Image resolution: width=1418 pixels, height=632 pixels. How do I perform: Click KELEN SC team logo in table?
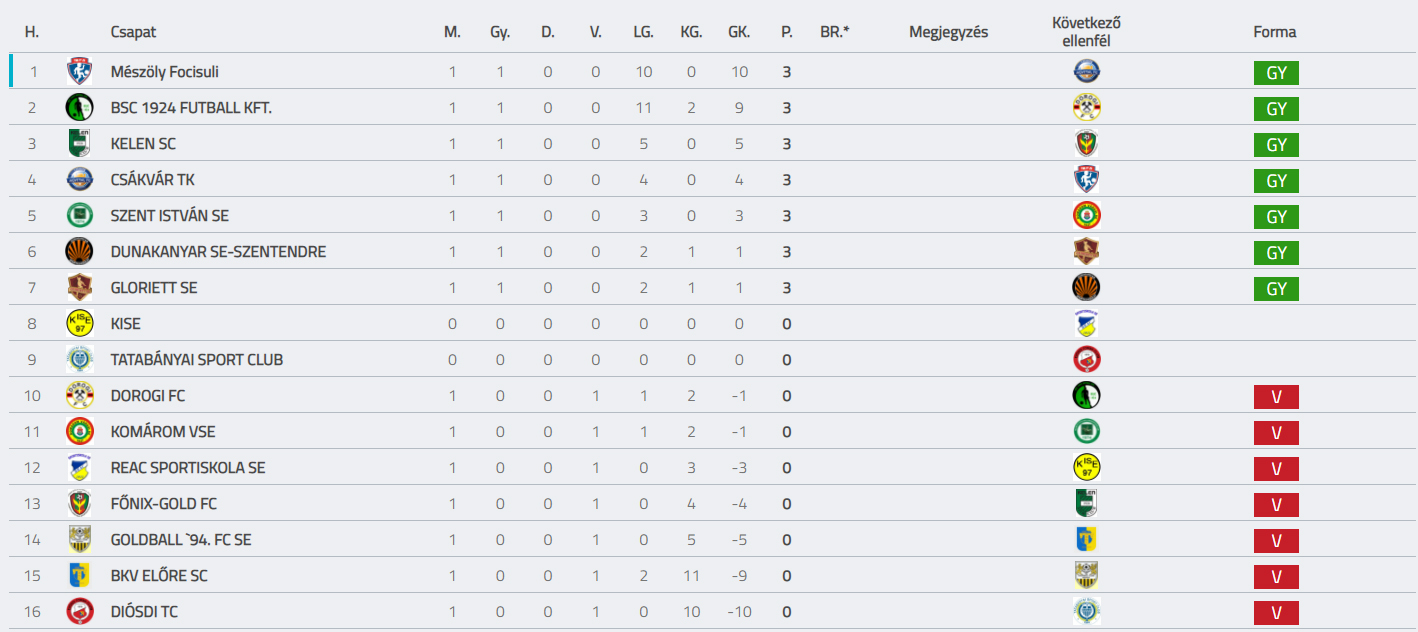click(79, 144)
